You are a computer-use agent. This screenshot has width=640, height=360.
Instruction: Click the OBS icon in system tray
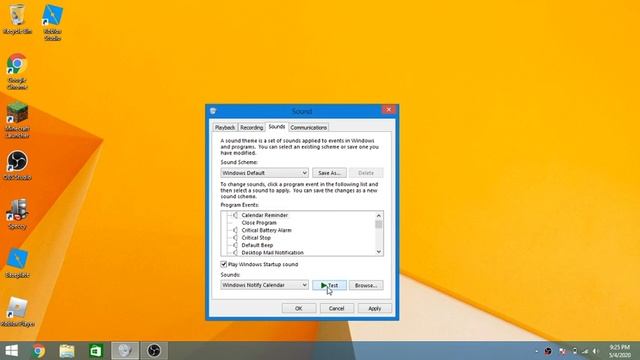tap(548, 351)
